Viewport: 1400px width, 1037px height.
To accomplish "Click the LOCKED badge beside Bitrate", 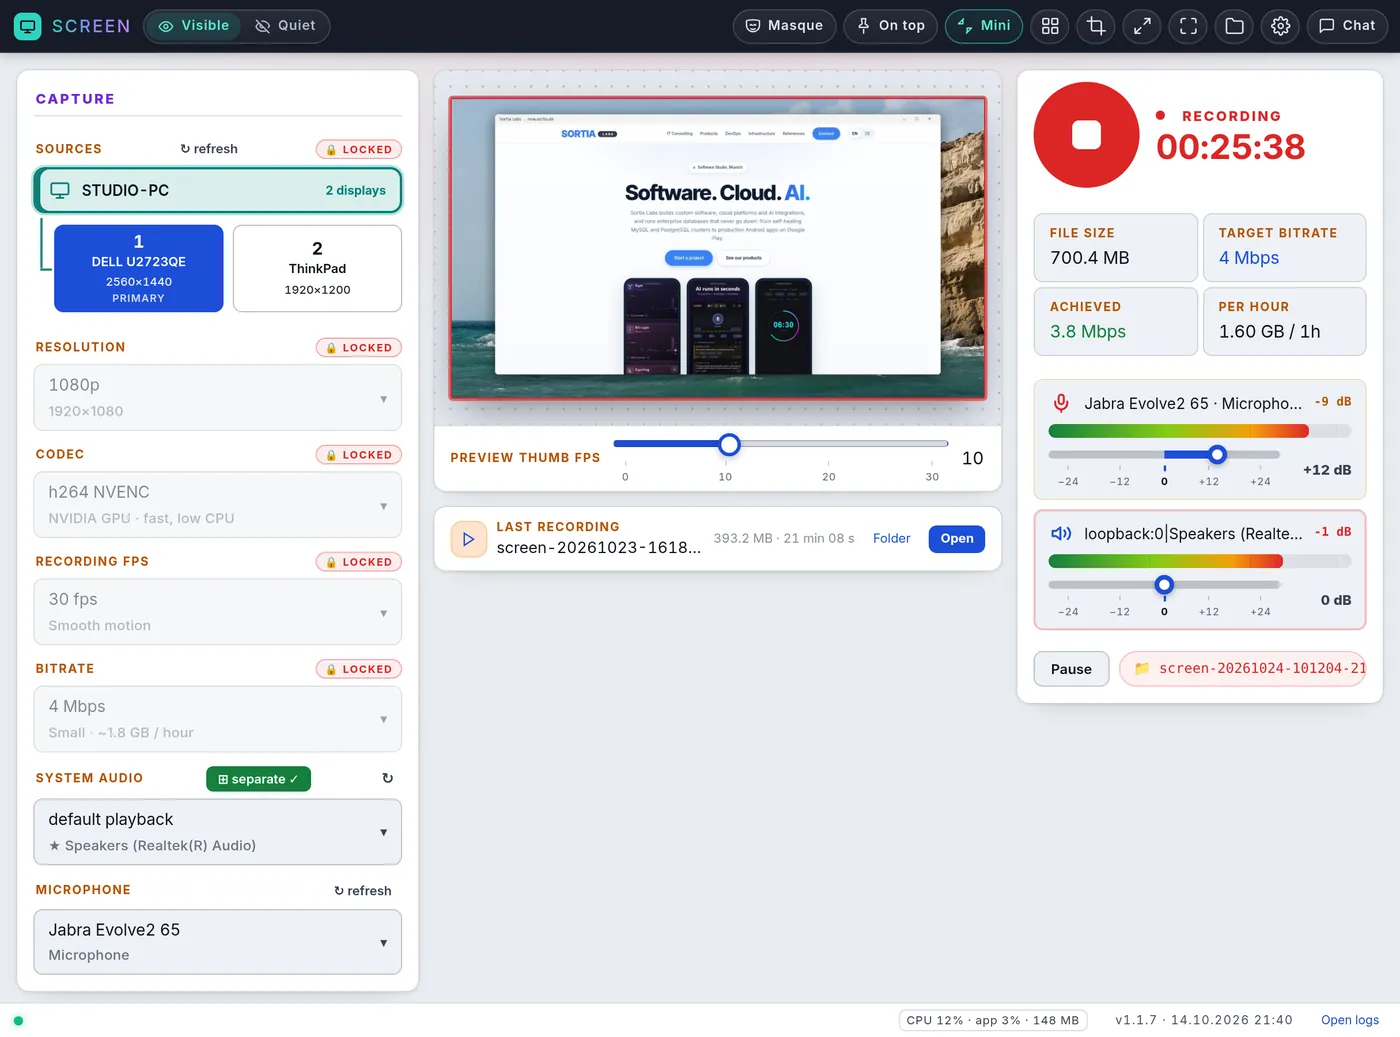I will (359, 669).
